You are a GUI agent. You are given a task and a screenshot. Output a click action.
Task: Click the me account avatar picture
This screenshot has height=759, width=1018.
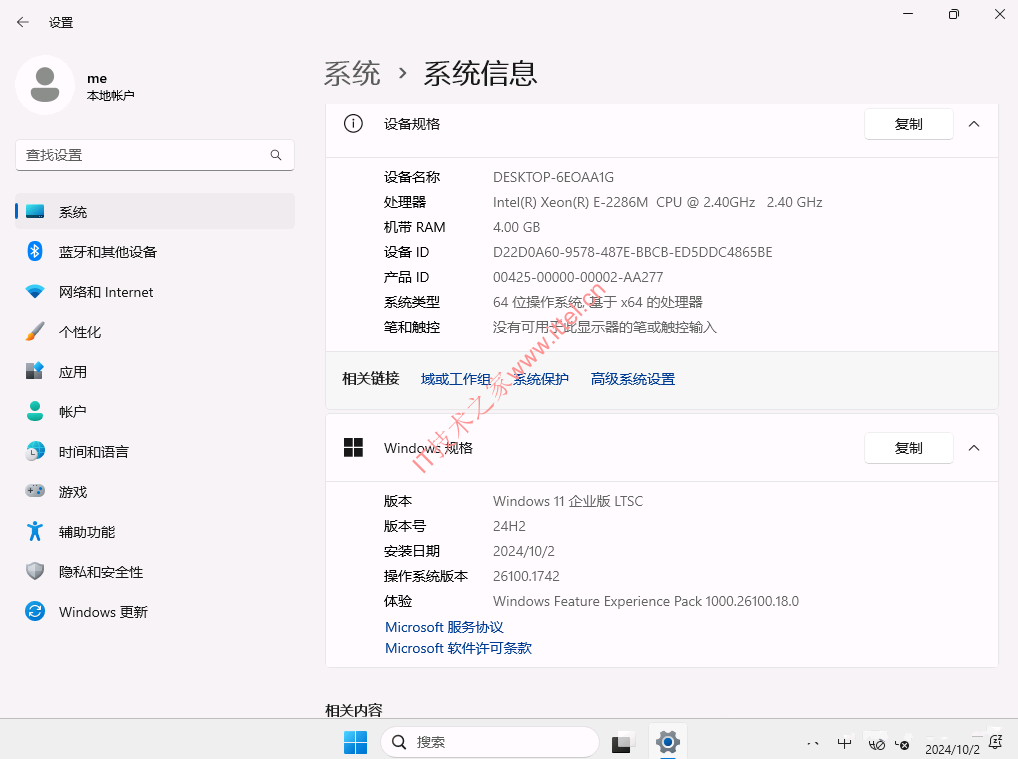pyautogui.click(x=45, y=85)
